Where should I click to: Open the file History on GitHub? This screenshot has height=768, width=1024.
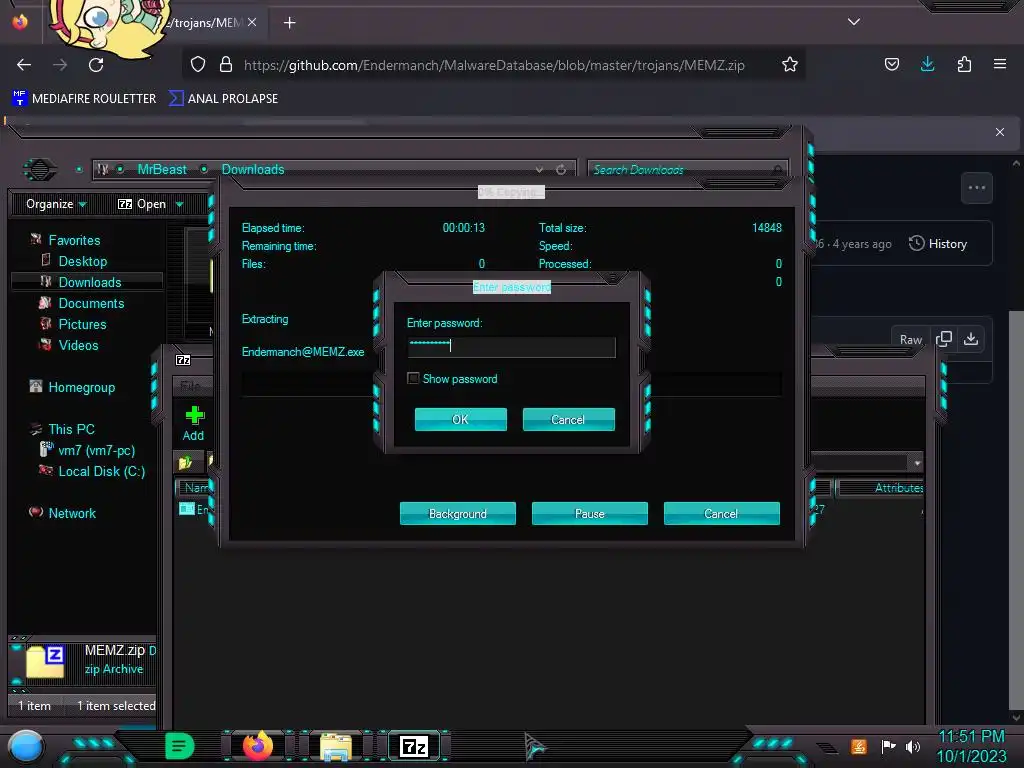coord(938,244)
